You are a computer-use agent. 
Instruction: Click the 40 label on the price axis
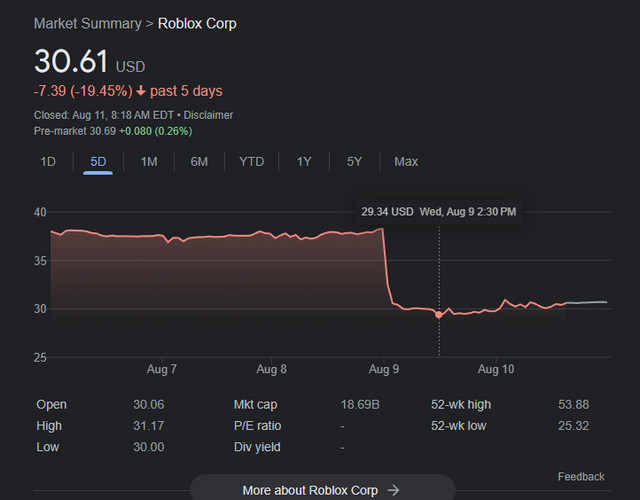[40, 212]
